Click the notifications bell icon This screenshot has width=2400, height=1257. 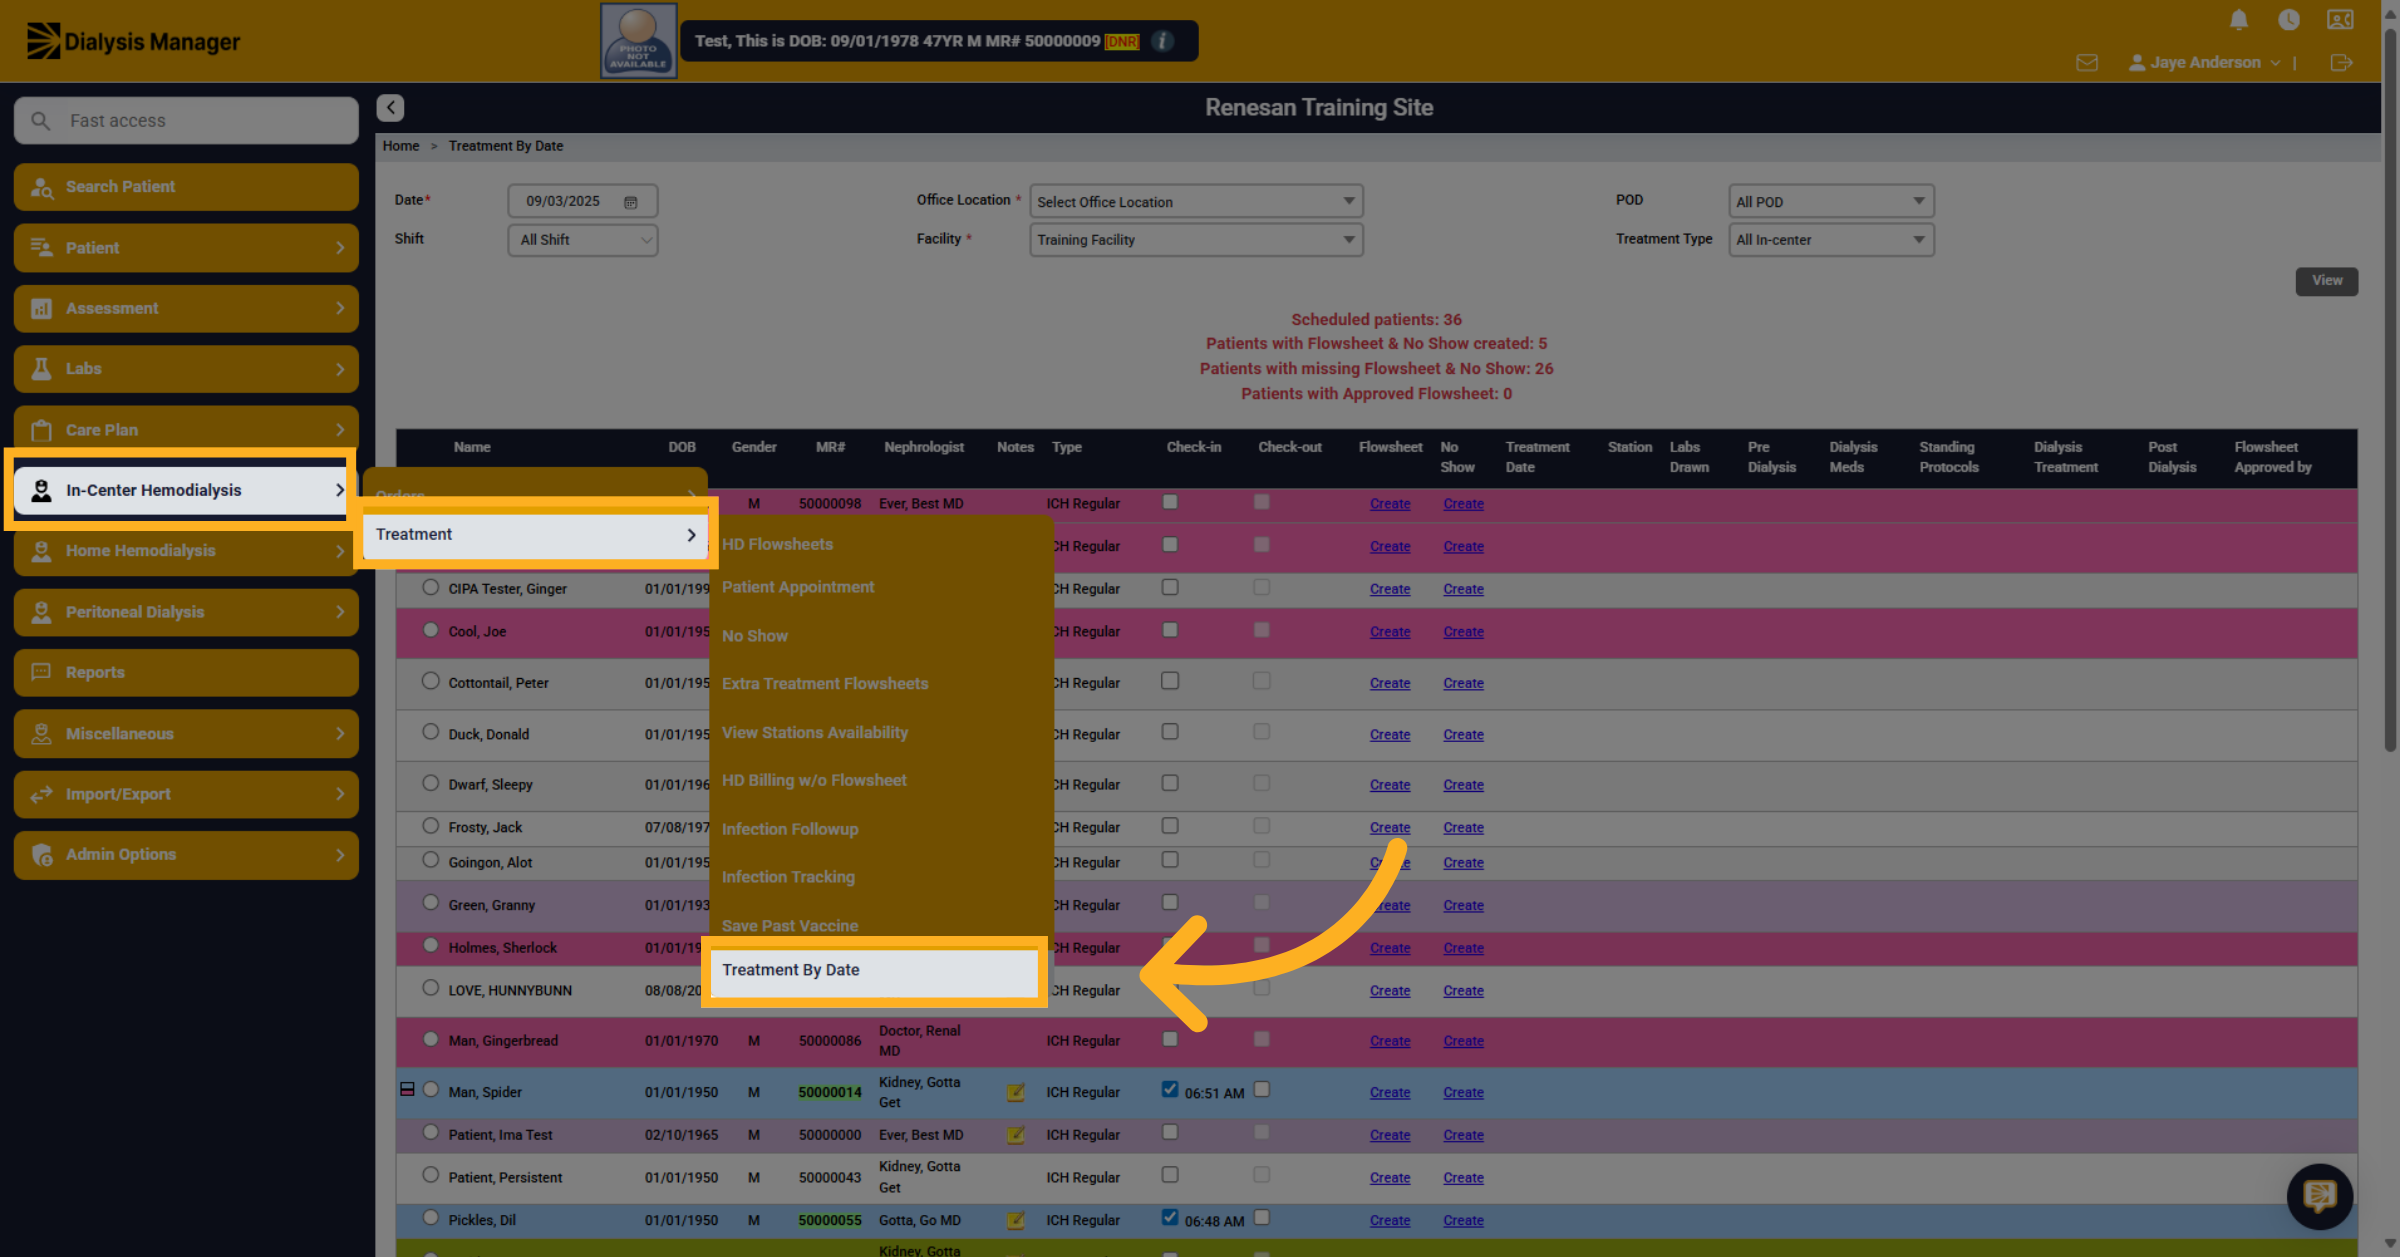pyautogui.click(x=2239, y=20)
